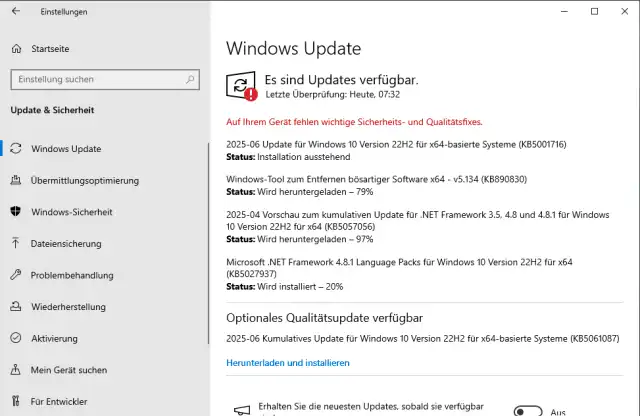Click Update & Sicherheit section header
This screenshot has width=640, height=416.
coord(52,110)
